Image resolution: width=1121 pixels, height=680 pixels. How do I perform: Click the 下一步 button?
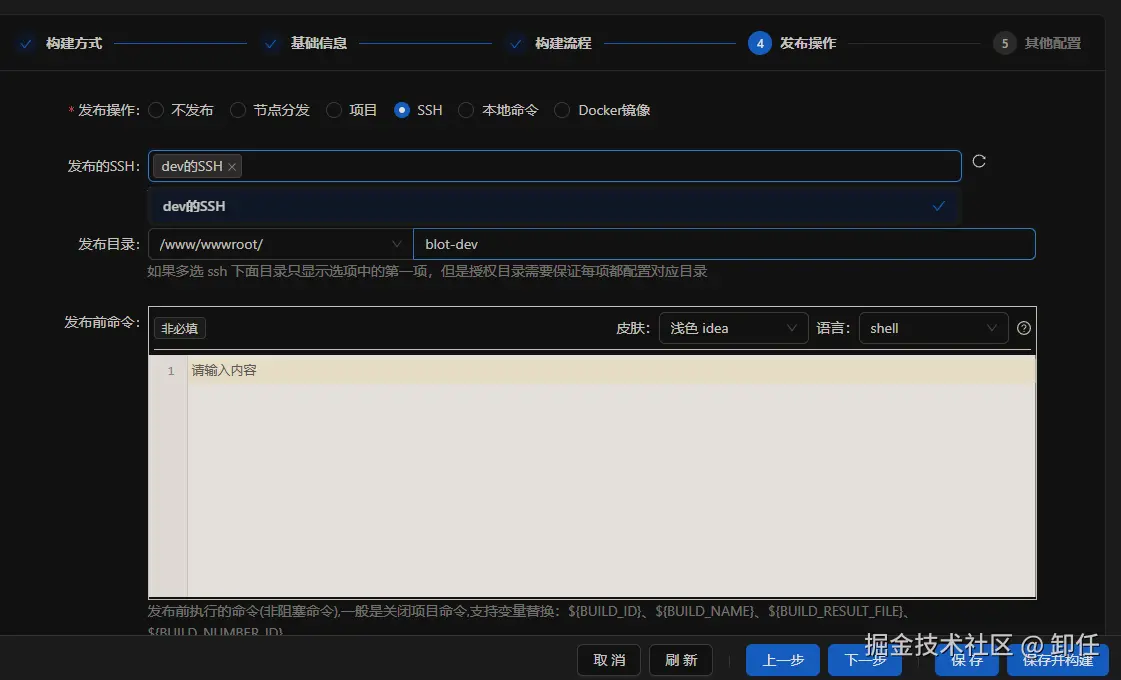[x=864, y=660]
